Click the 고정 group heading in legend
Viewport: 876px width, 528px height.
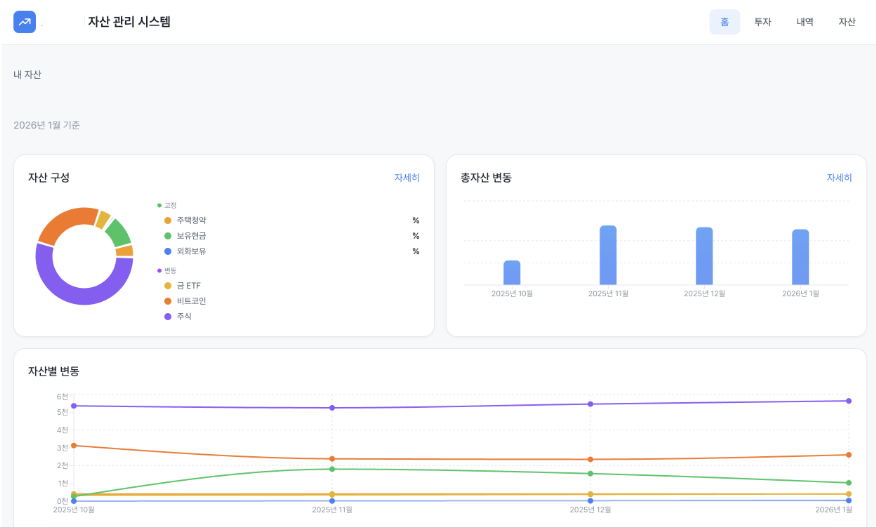[x=170, y=206]
